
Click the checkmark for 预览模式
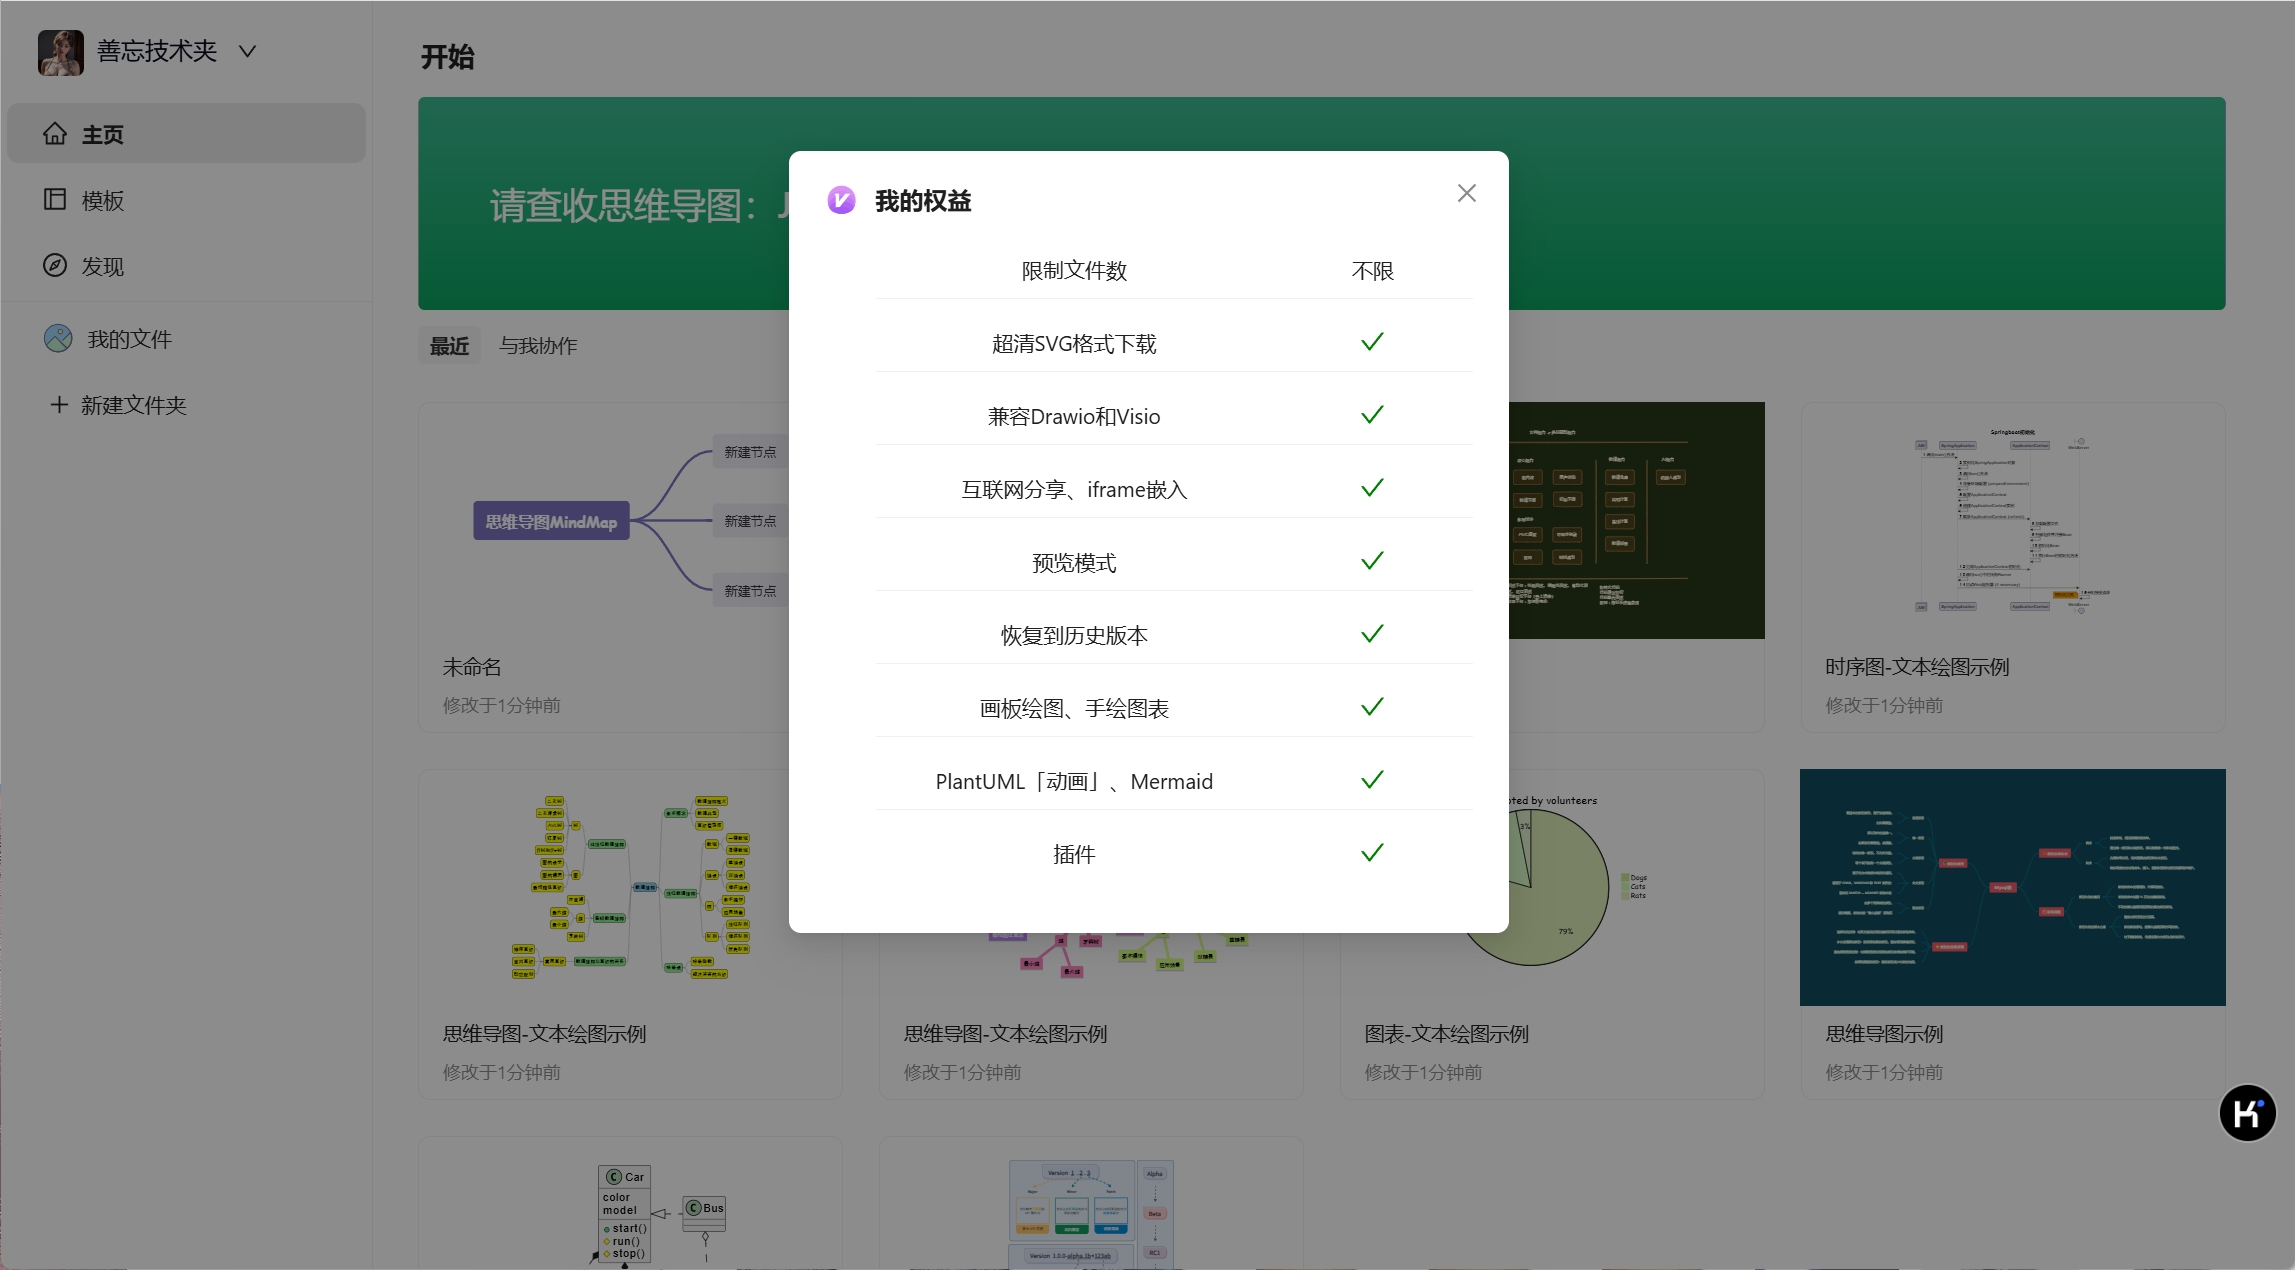click(1372, 561)
